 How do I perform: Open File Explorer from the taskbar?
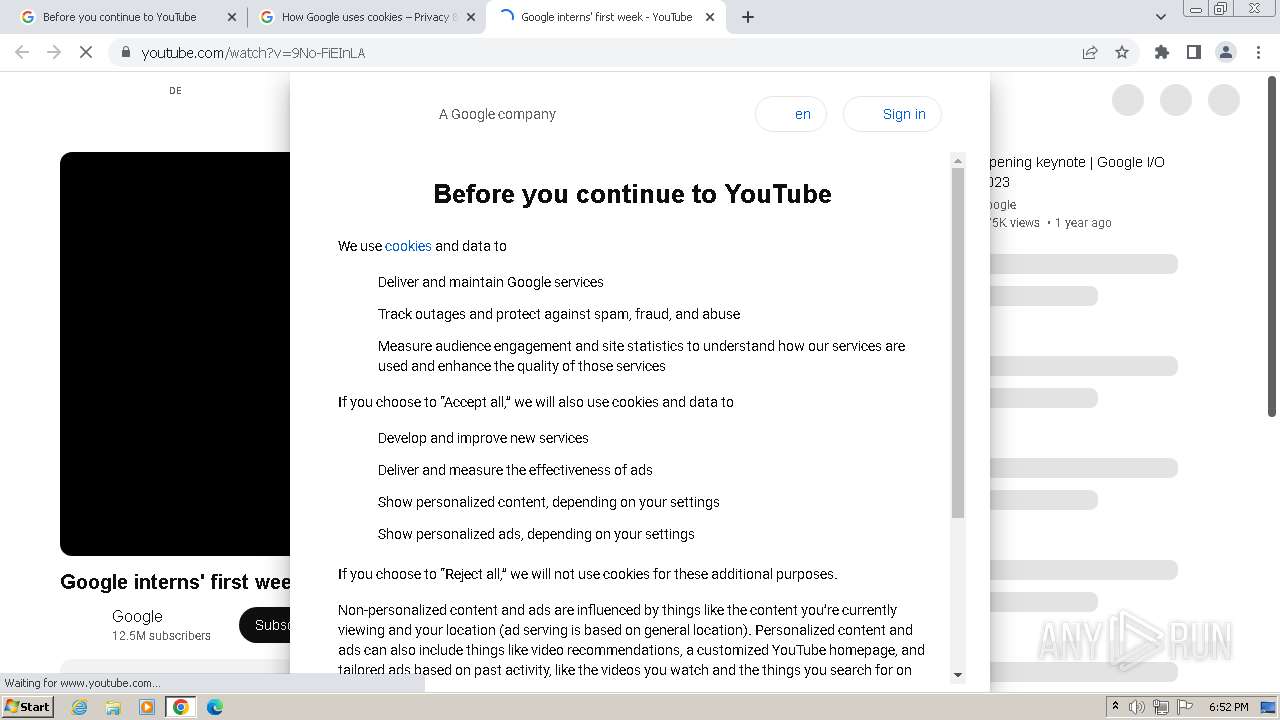pos(113,707)
